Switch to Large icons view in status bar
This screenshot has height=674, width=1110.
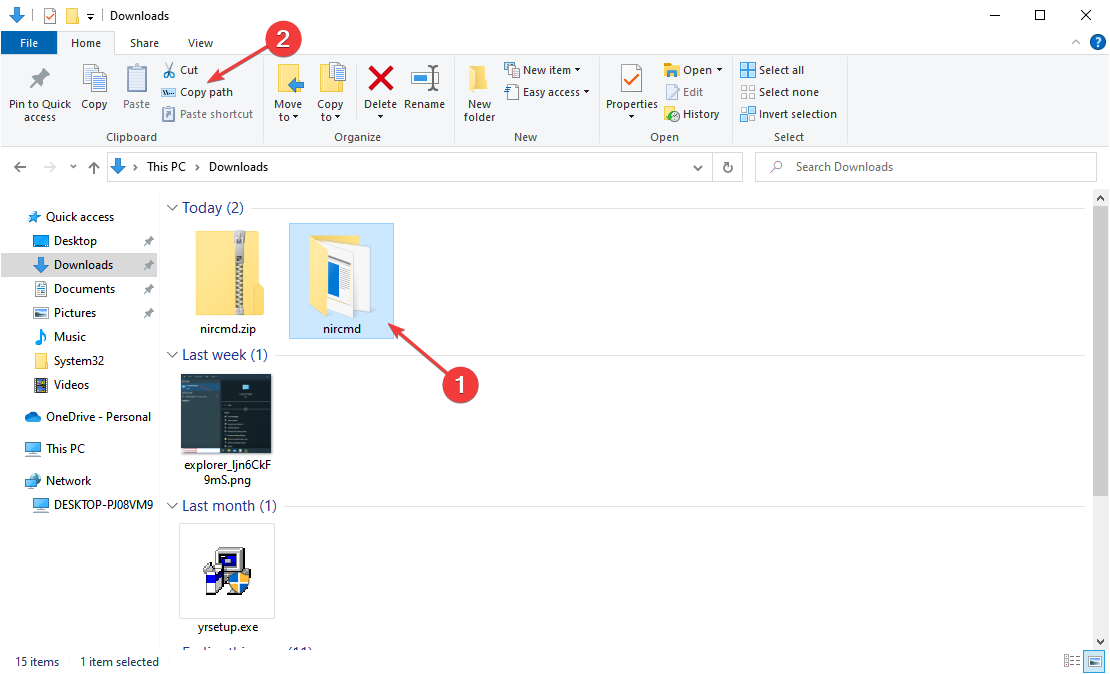(x=1094, y=661)
